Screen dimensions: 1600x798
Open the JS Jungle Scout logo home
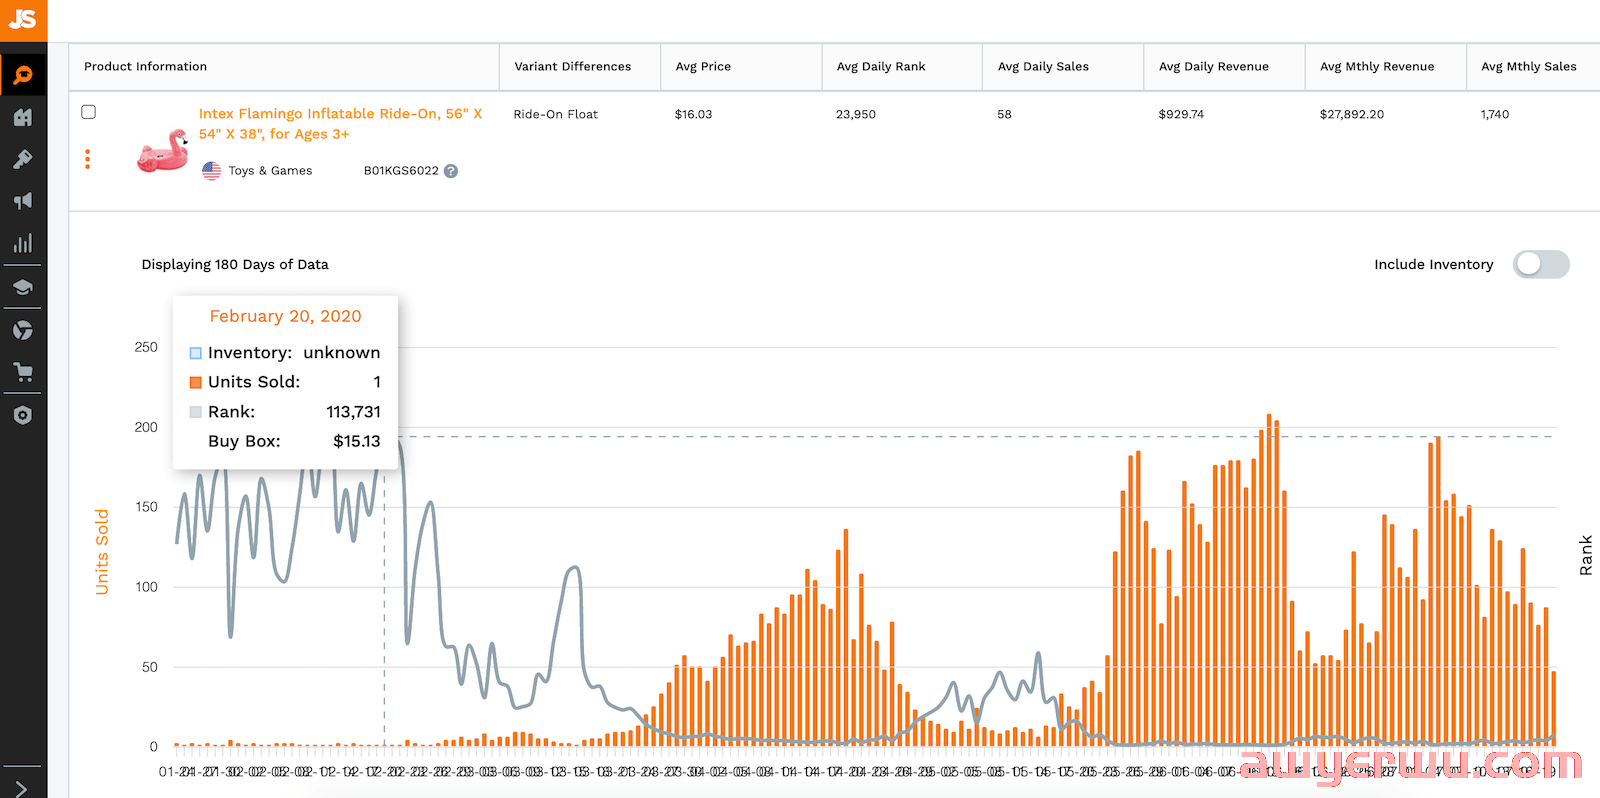point(23,19)
